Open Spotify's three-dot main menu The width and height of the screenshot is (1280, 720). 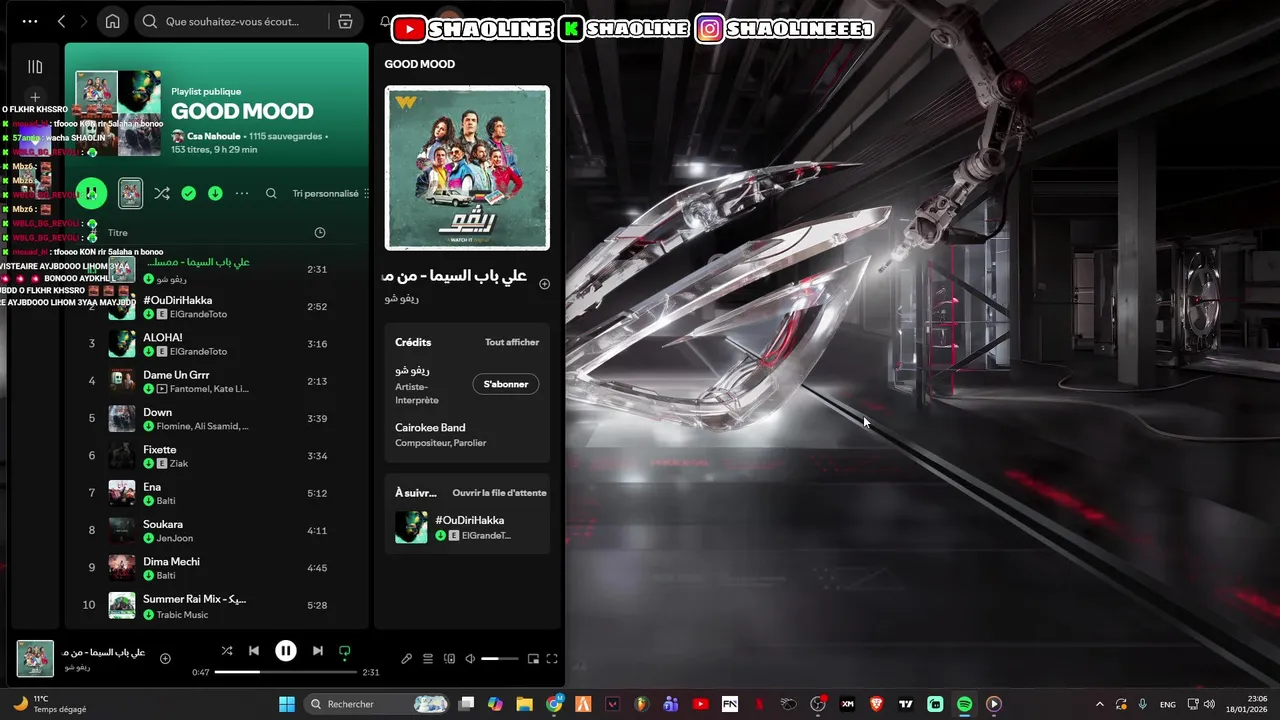tap(30, 21)
